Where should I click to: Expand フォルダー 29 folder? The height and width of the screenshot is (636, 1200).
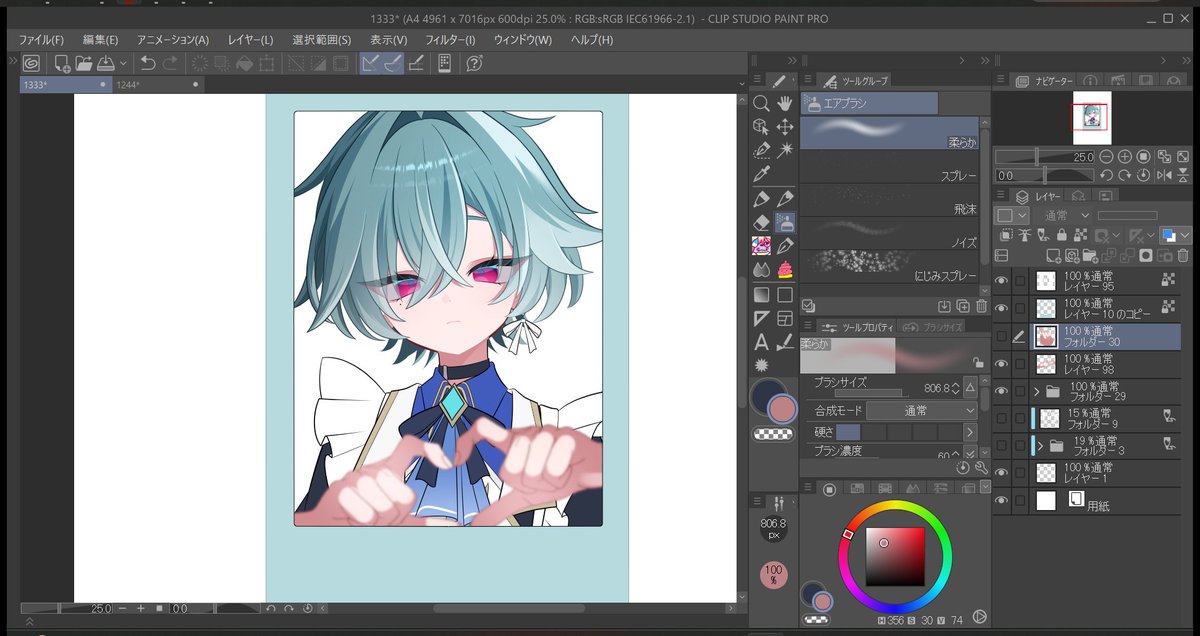pyautogui.click(x=1037, y=391)
